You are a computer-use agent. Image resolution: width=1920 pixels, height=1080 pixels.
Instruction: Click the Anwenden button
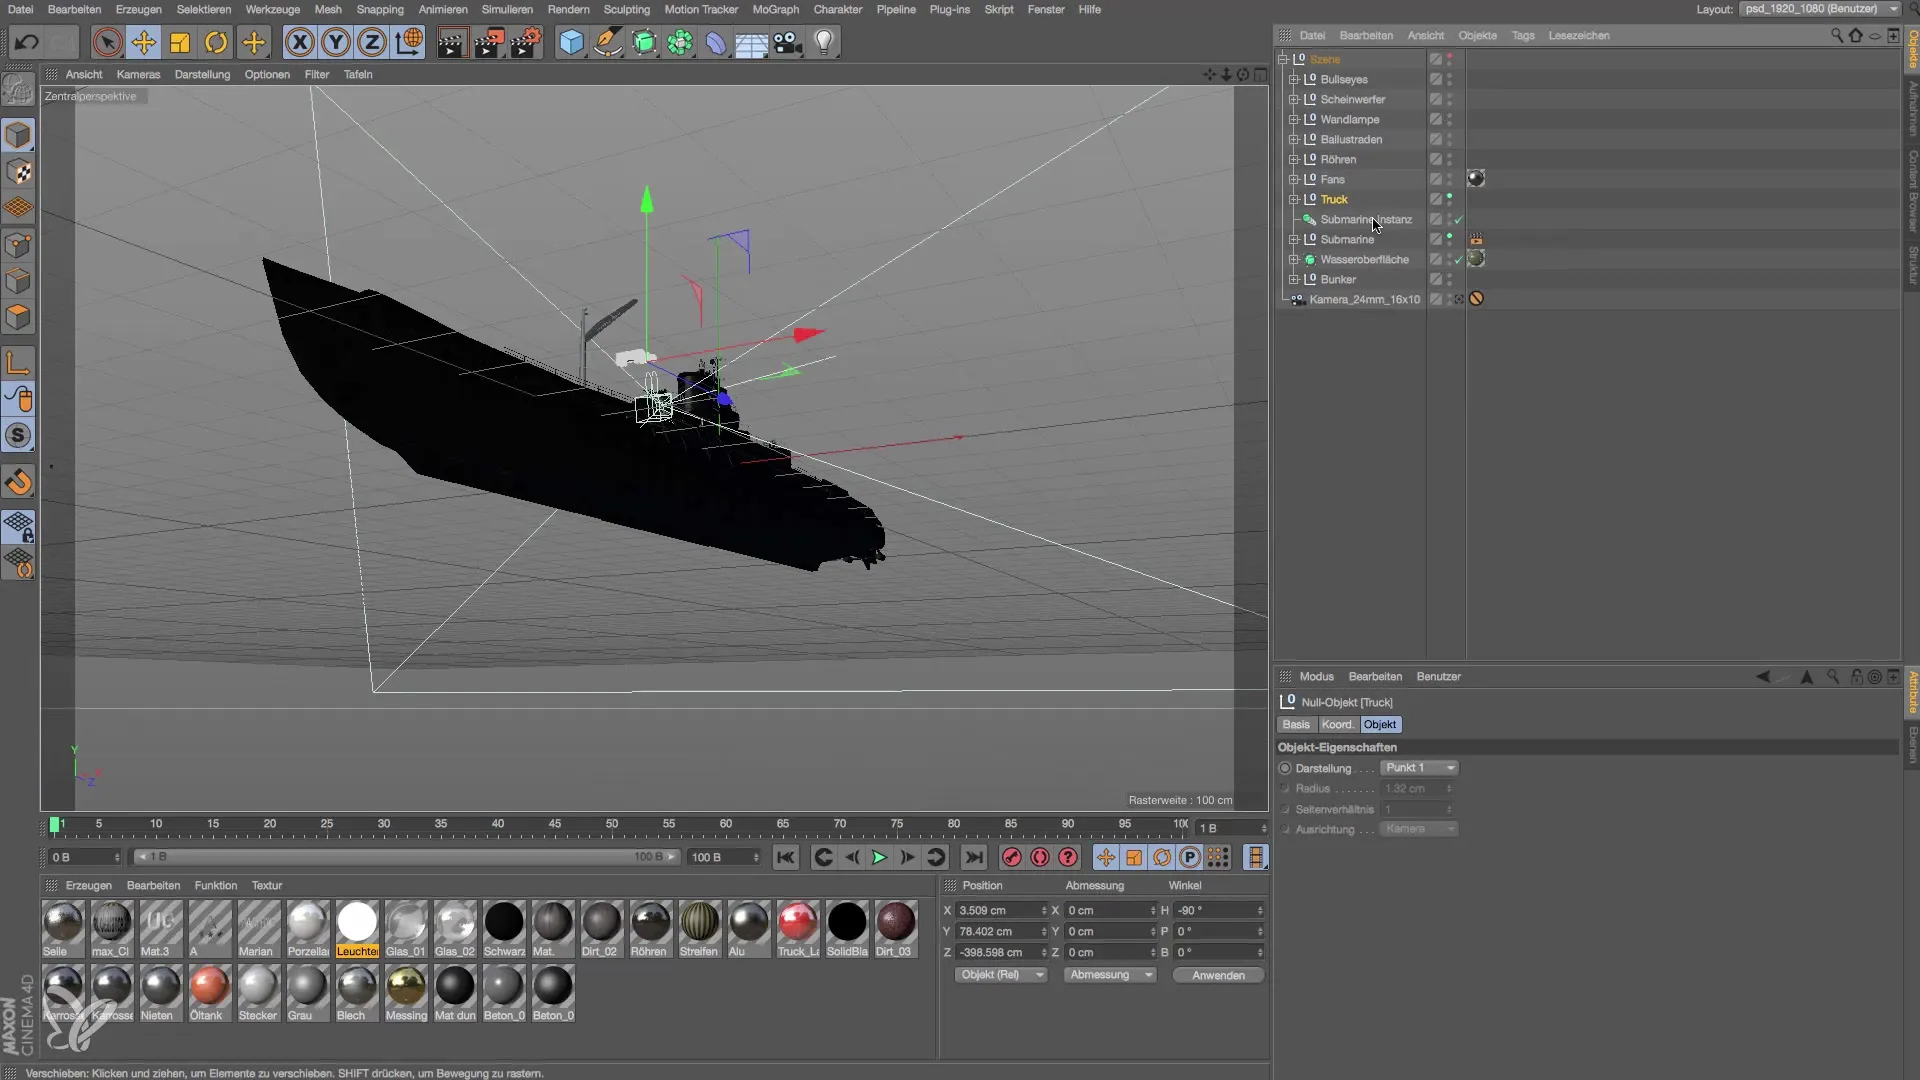click(1218, 975)
